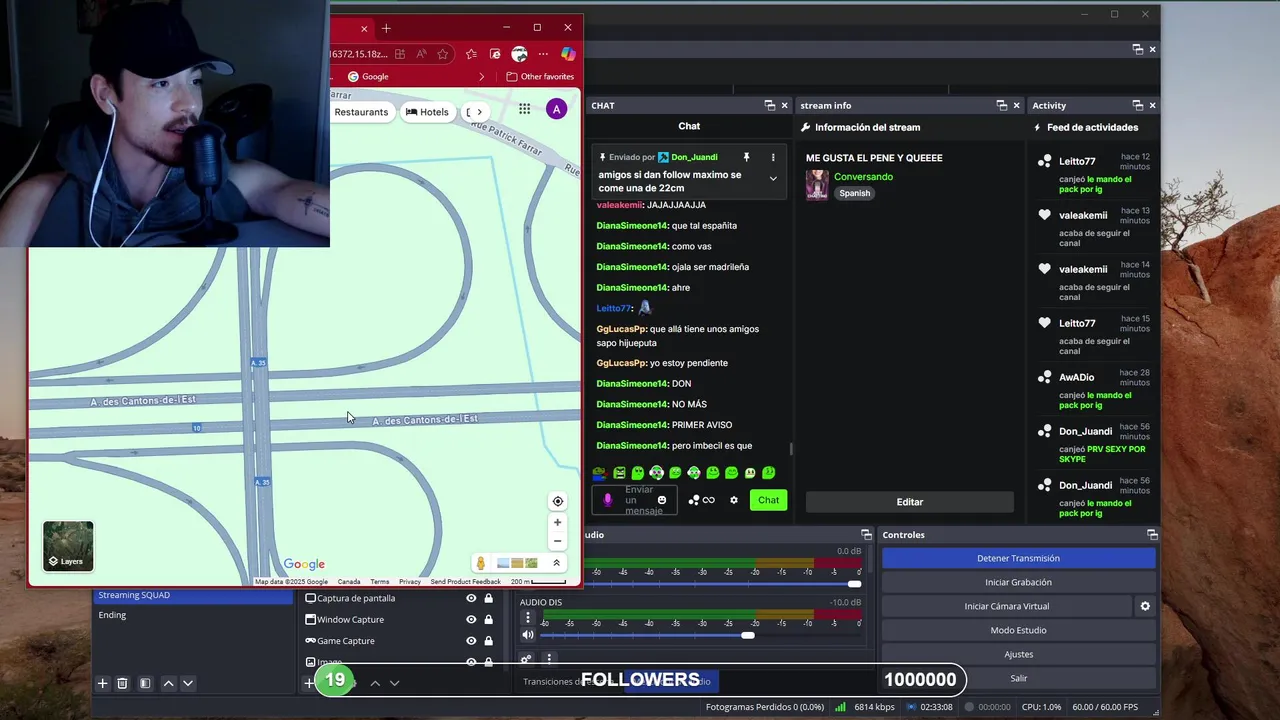Pop out the Activity dock panel
The image size is (1280, 720).
point(1137,105)
